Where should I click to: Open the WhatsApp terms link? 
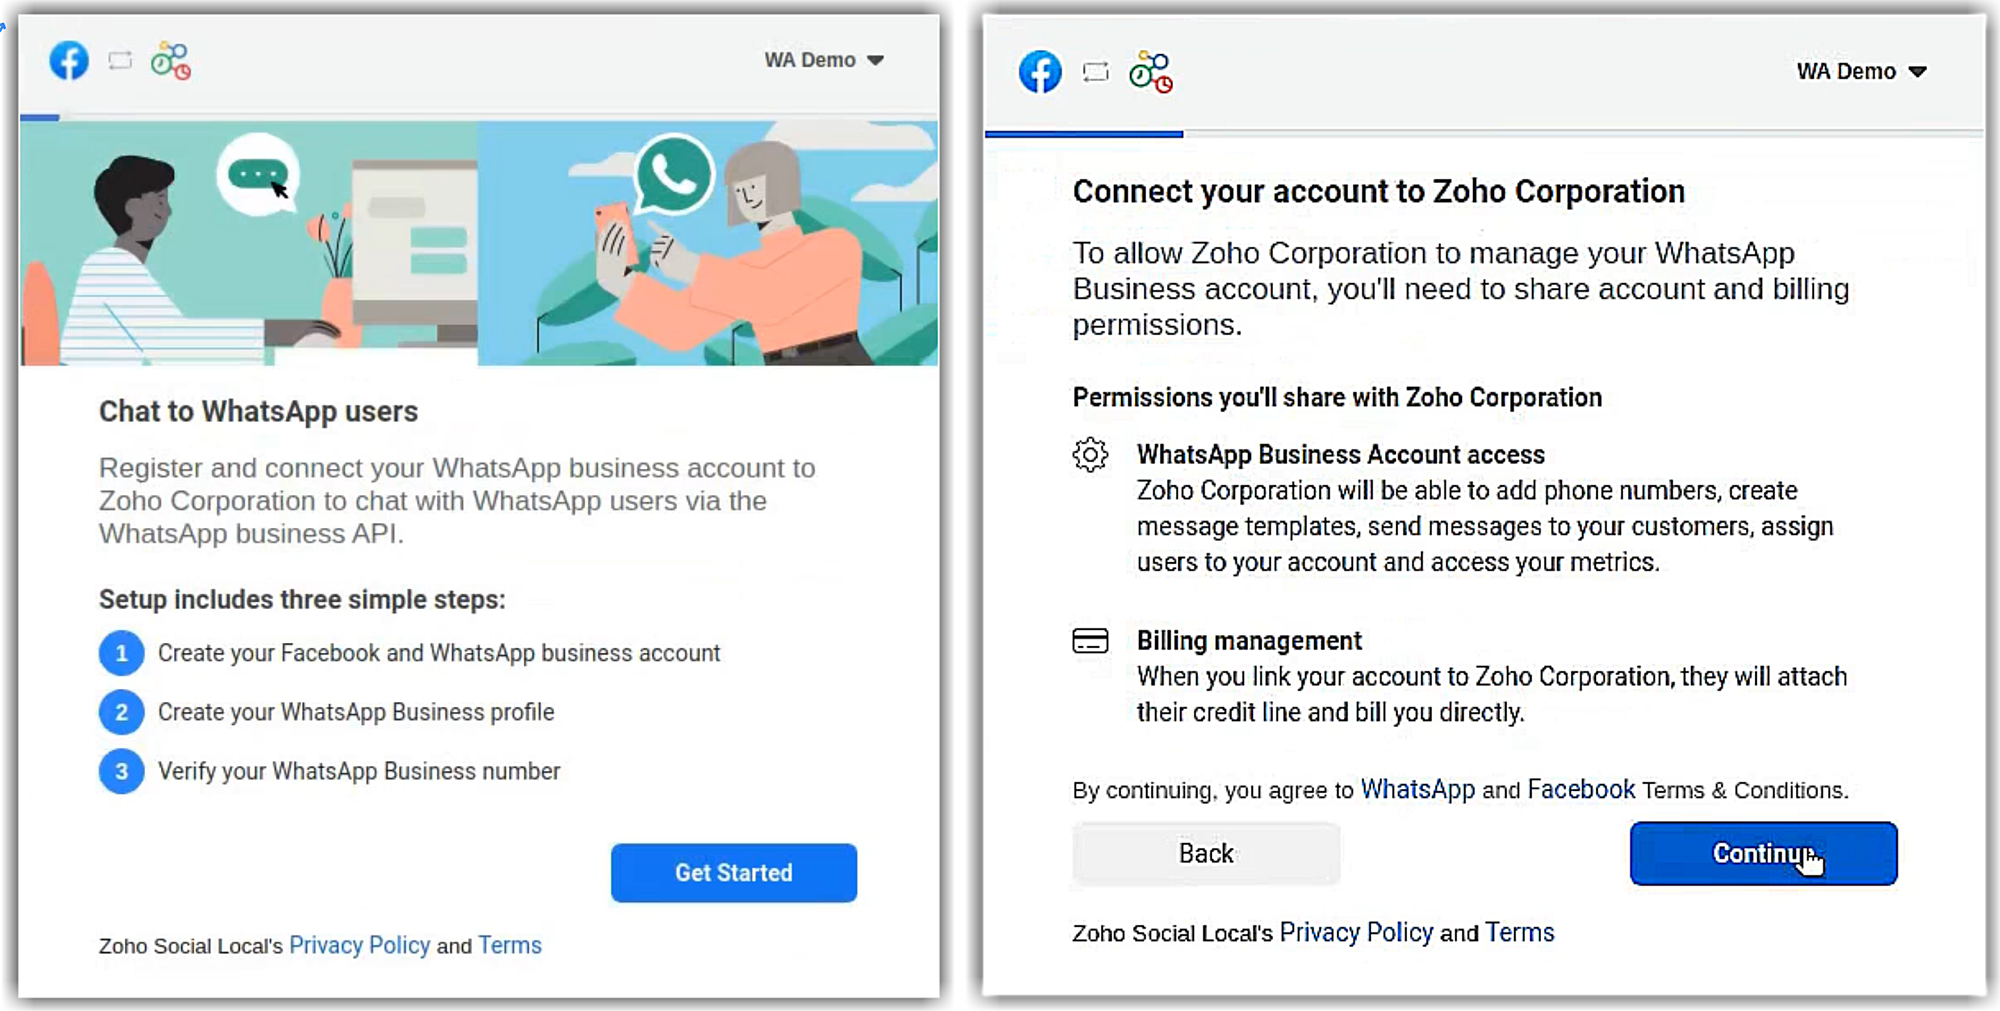(x=1417, y=790)
